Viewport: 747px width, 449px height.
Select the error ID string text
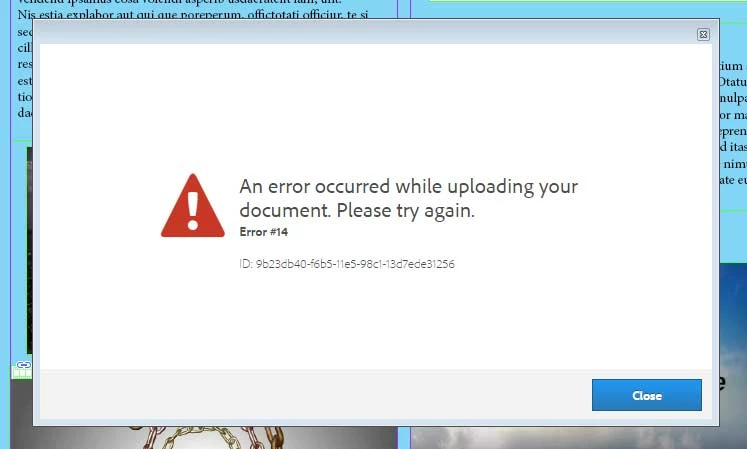[x=347, y=264]
